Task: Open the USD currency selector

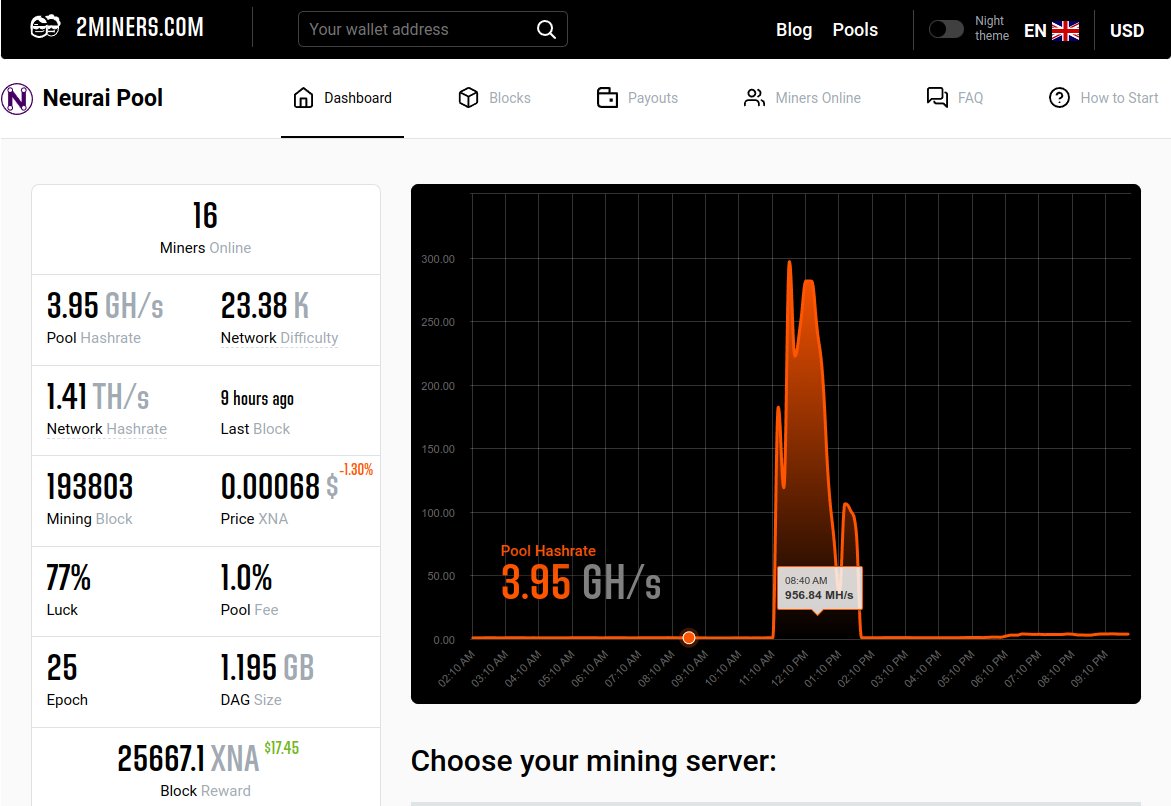Action: tap(1126, 31)
